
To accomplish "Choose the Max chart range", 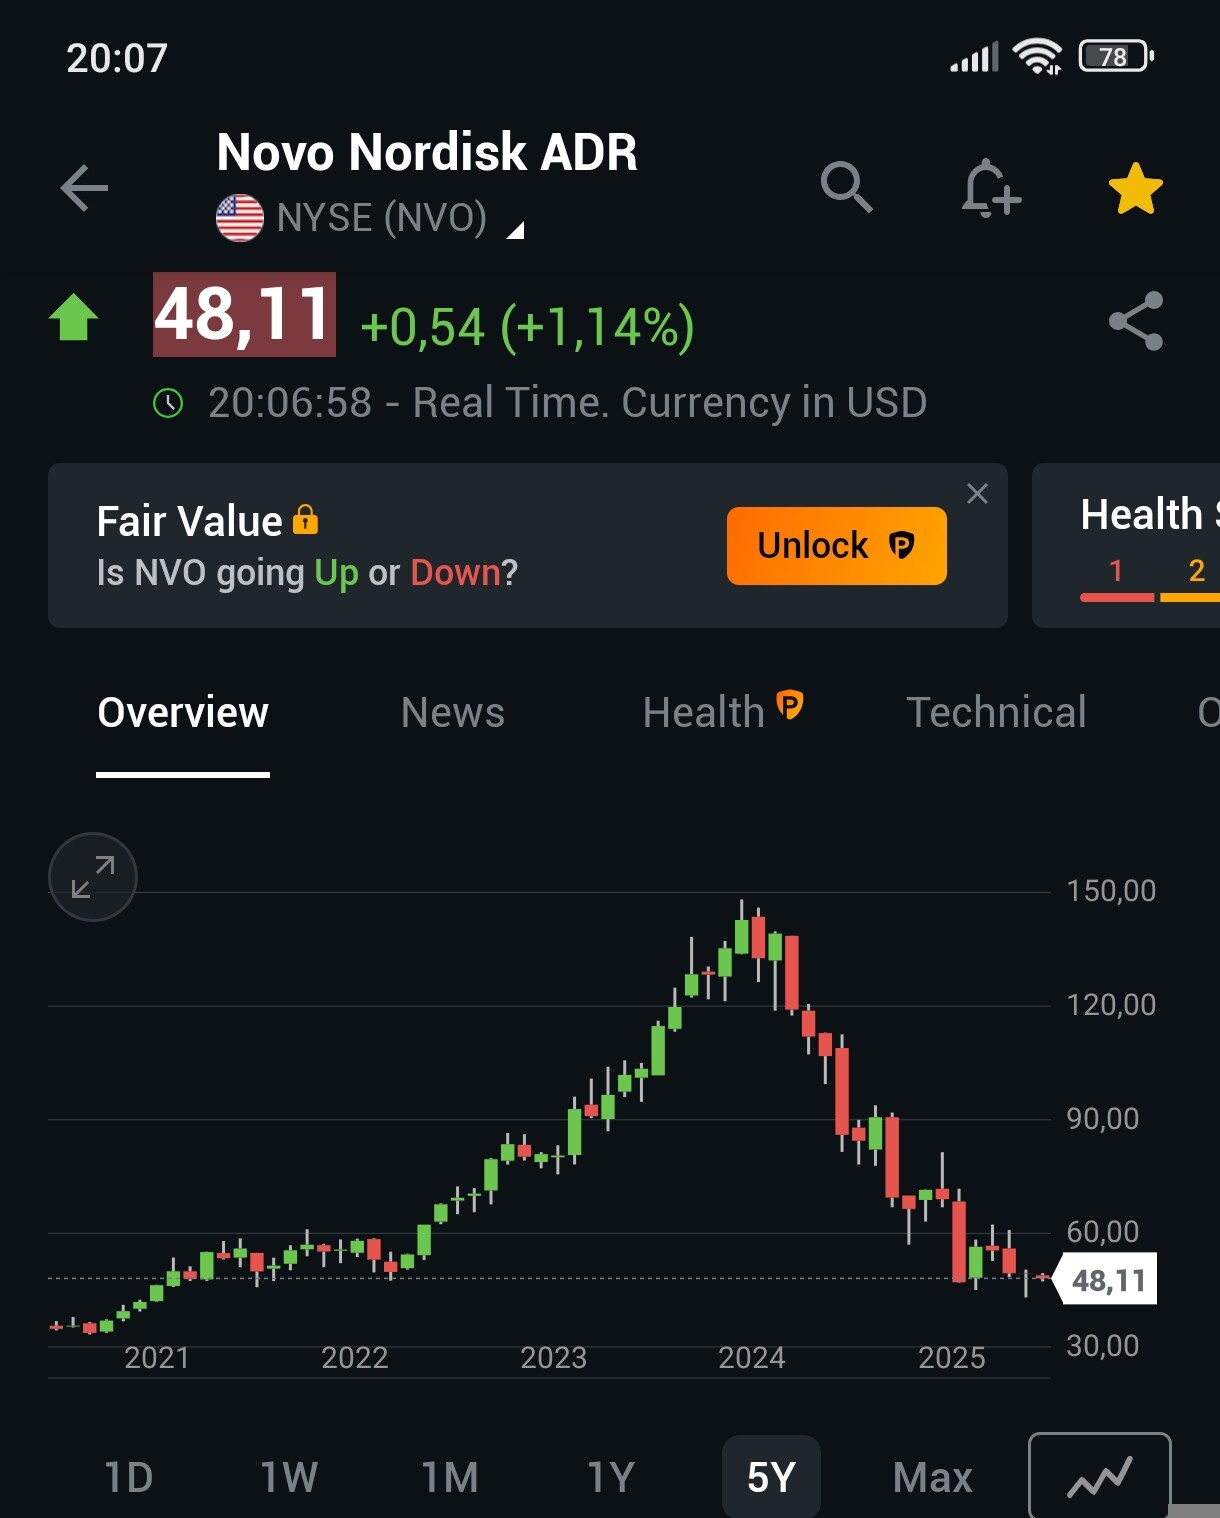I will pos(932,1477).
